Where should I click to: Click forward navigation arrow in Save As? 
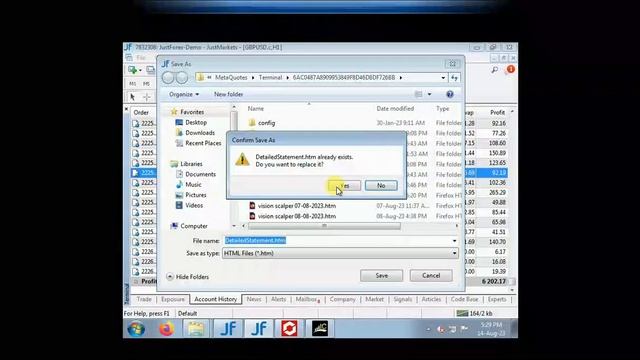(x=182, y=78)
